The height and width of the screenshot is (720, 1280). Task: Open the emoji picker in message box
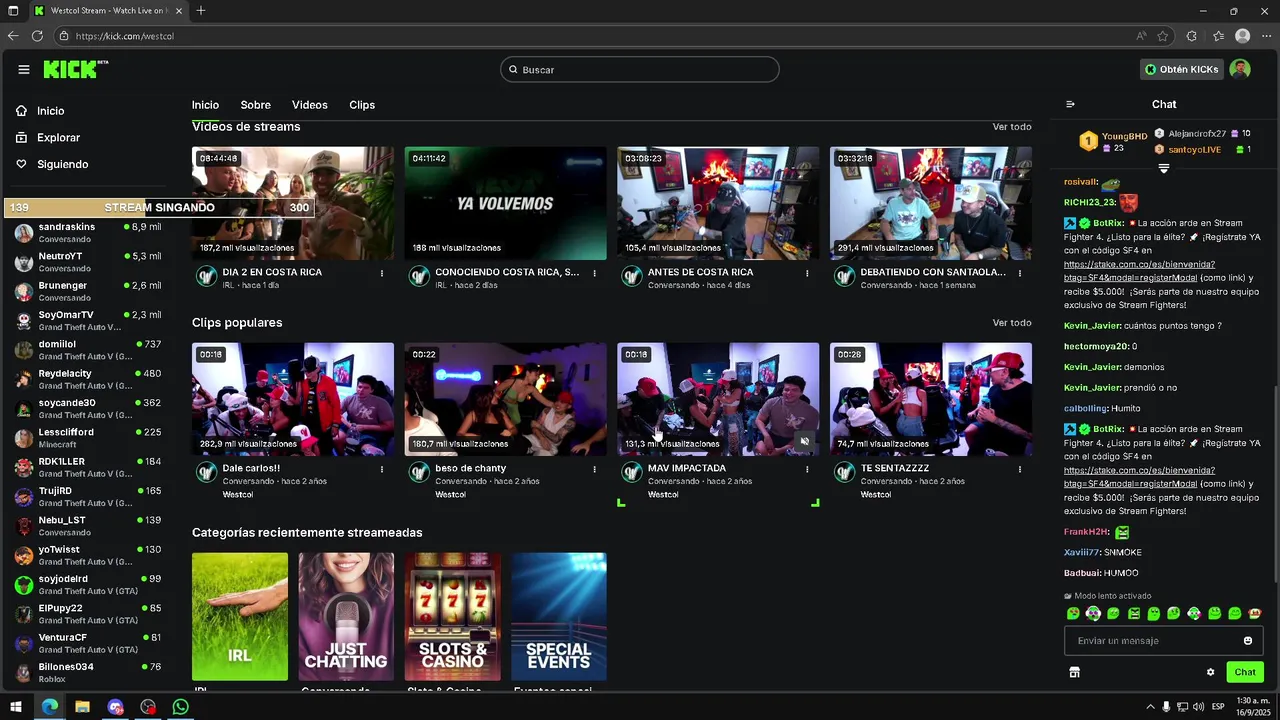pyautogui.click(x=1247, y=641)
